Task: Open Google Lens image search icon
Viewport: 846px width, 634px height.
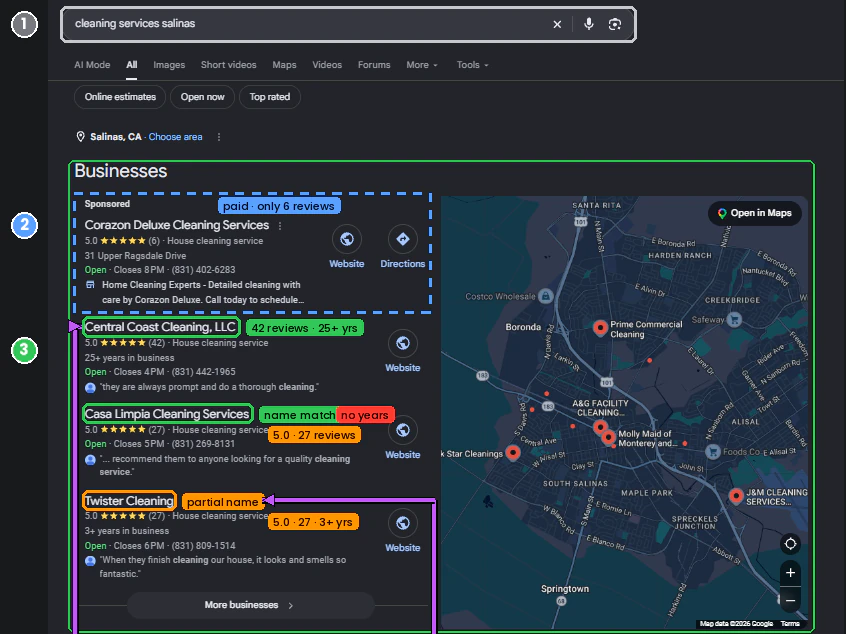Action: [x=615, y=24]
